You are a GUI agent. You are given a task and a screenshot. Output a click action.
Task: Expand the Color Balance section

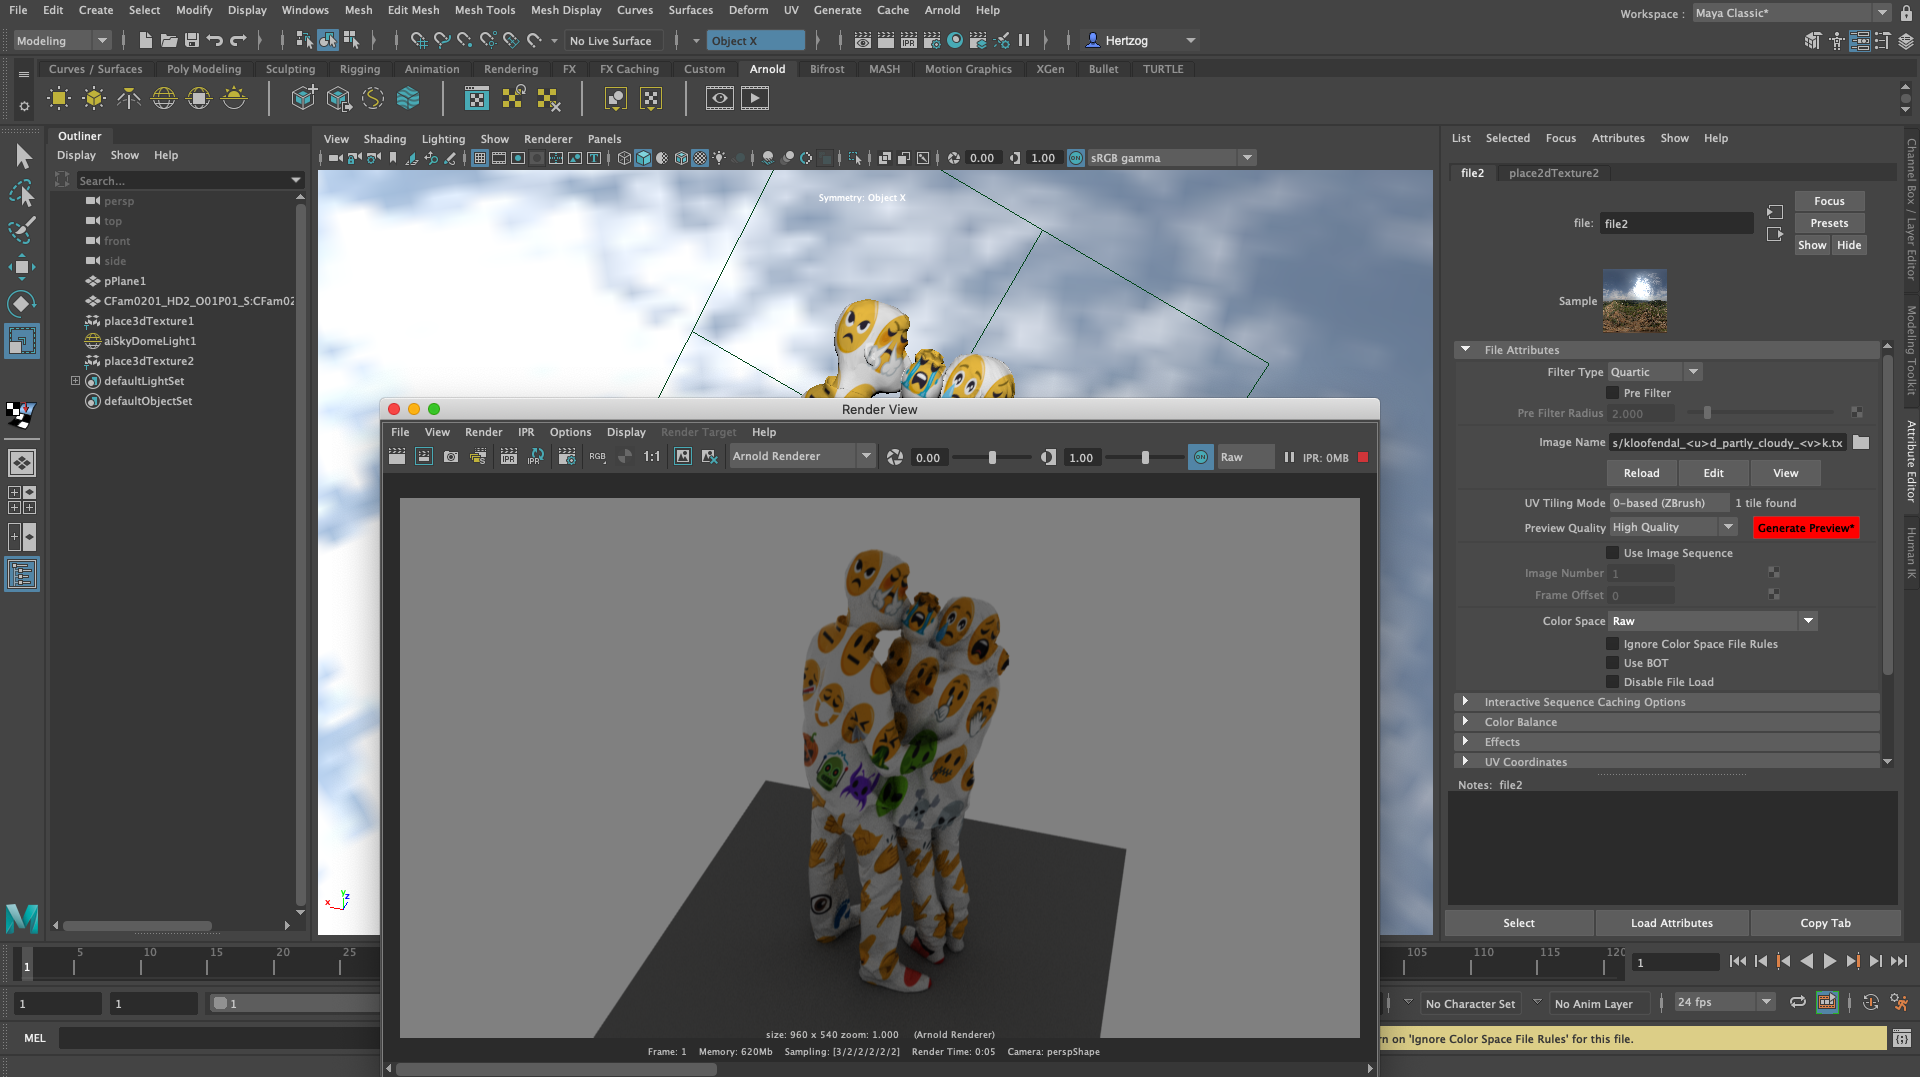tap(1466, 722)
